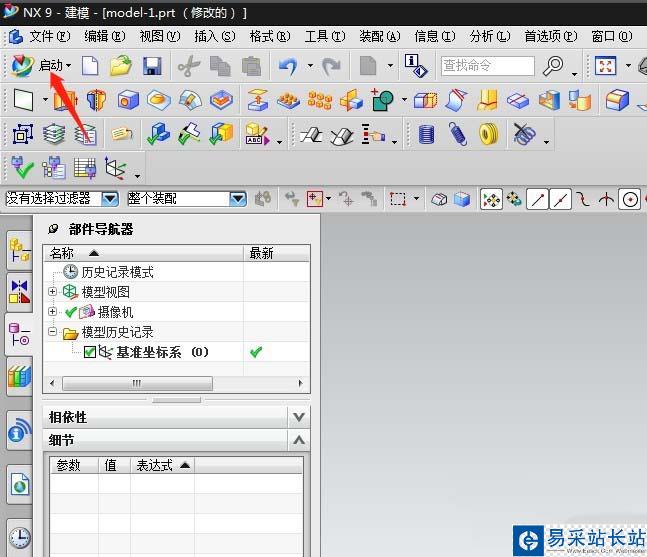Image resolution: width=647 pixels, height=557 pixels.
Task: Click the 查找命令 search field
Action: (487, 66)
